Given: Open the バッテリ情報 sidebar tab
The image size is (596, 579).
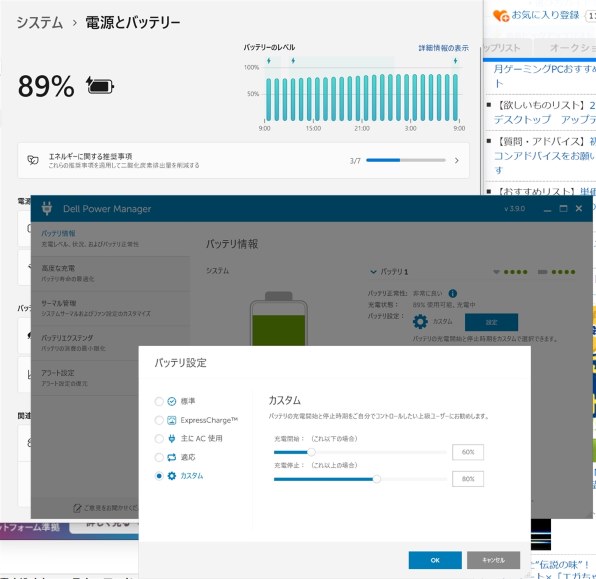Looking at the screenshot, I should tap(110, 239).
